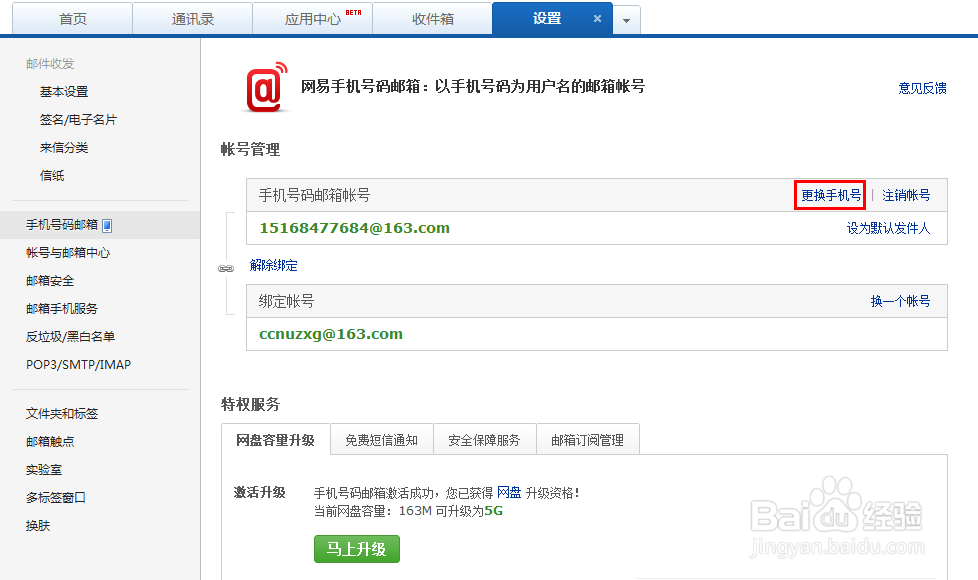Open the 通讯录 tab

click(193, 19)
